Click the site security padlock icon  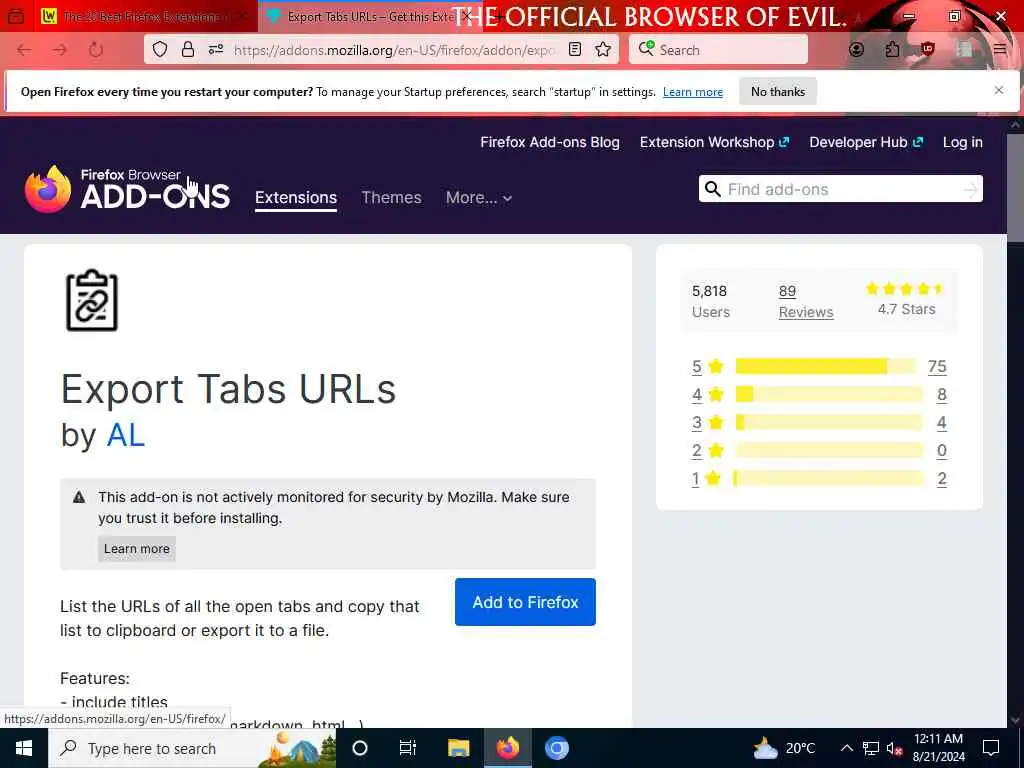pyautogui.click(x=188, y=50)
